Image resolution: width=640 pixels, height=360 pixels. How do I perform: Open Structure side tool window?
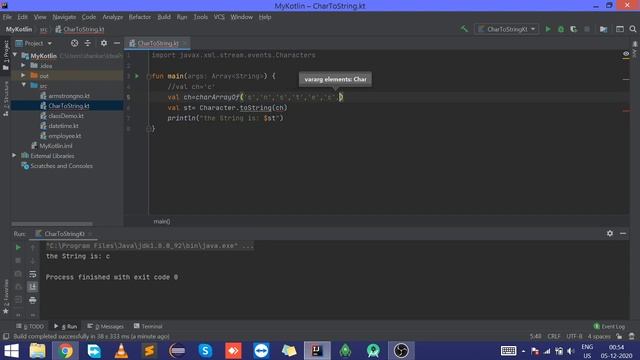click(5, 99)
